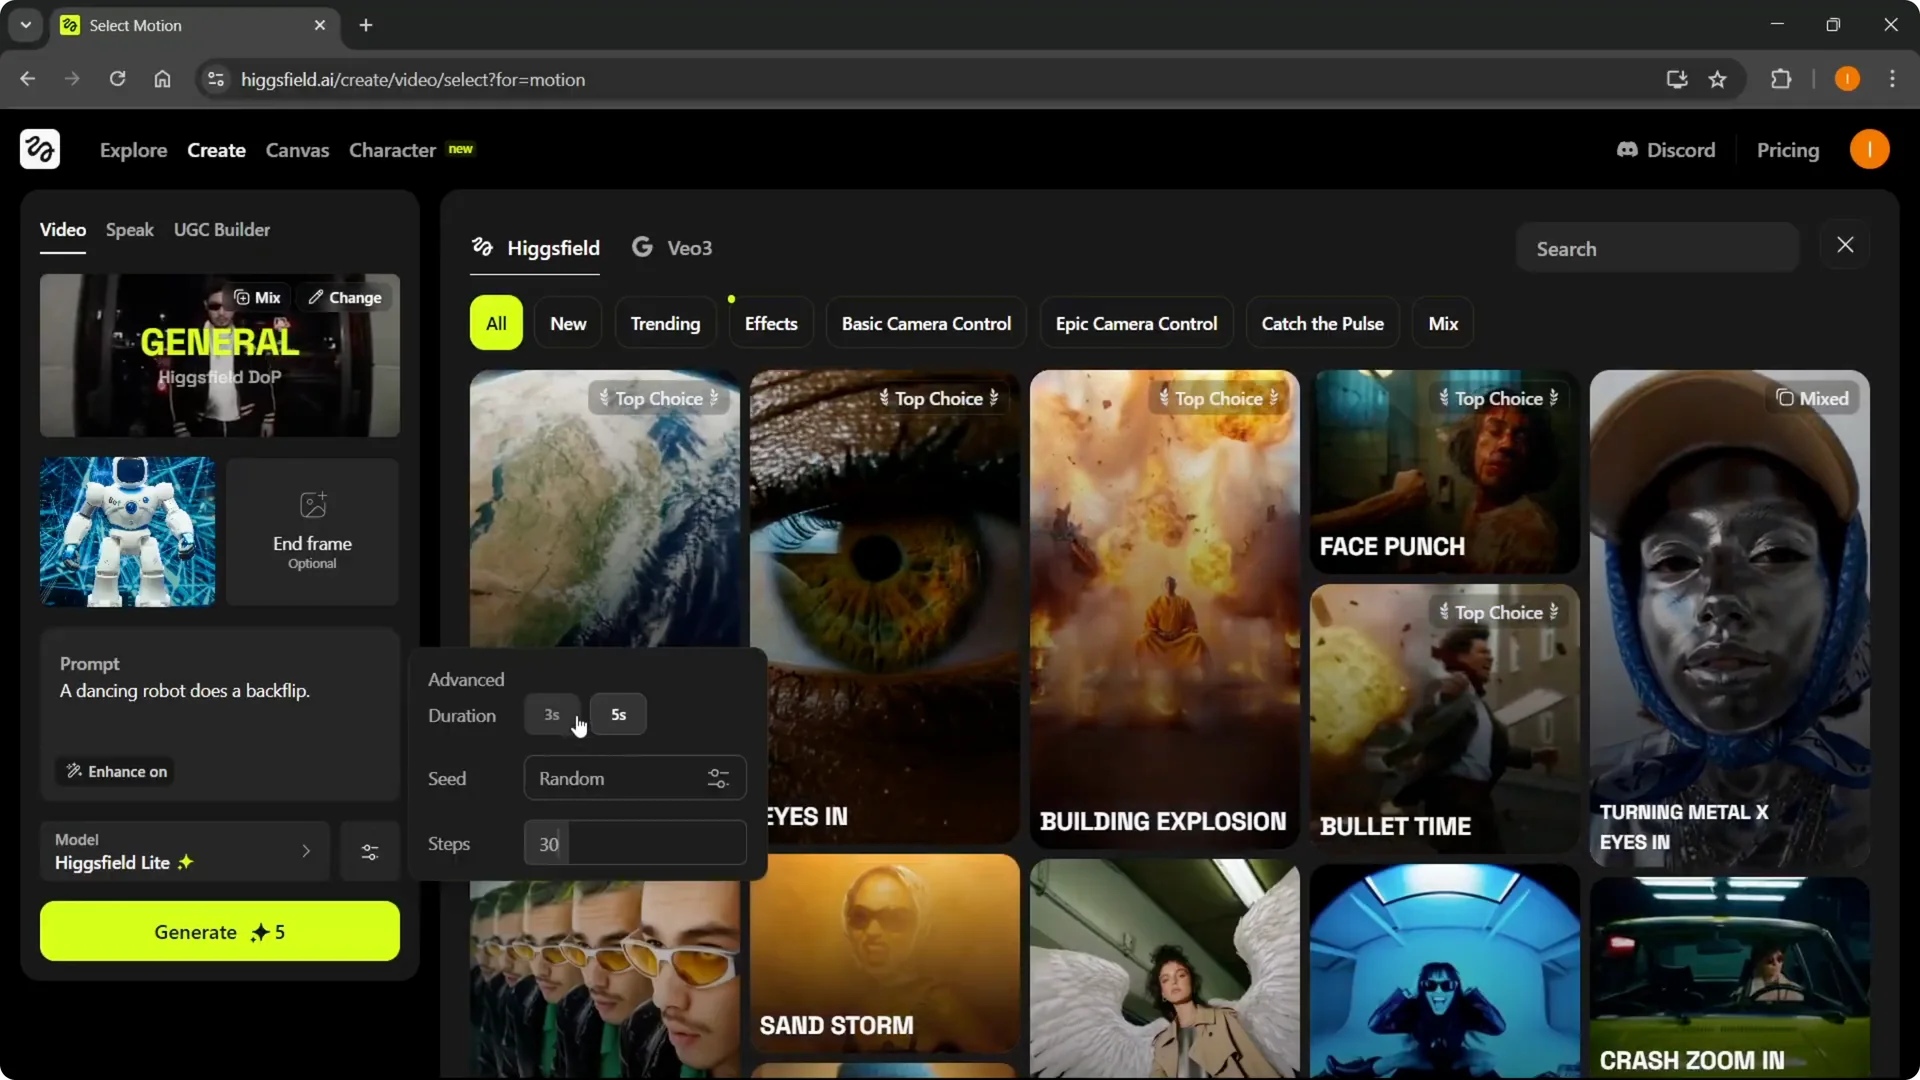This screenshot has width=1920, height=1080.
Task: Open the advanced settings sliders icon beside Model
Action: coord(369,851)
